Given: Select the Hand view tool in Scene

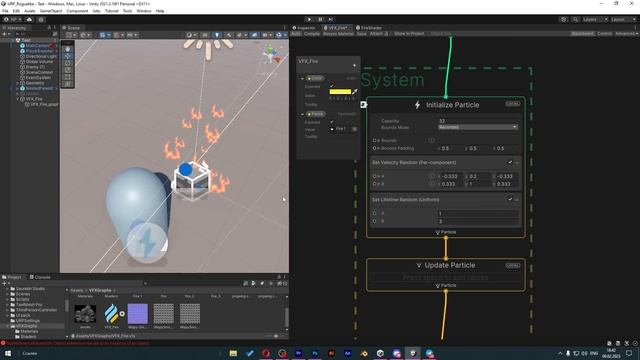Looking at the screenshot, I should coord(67,49).
